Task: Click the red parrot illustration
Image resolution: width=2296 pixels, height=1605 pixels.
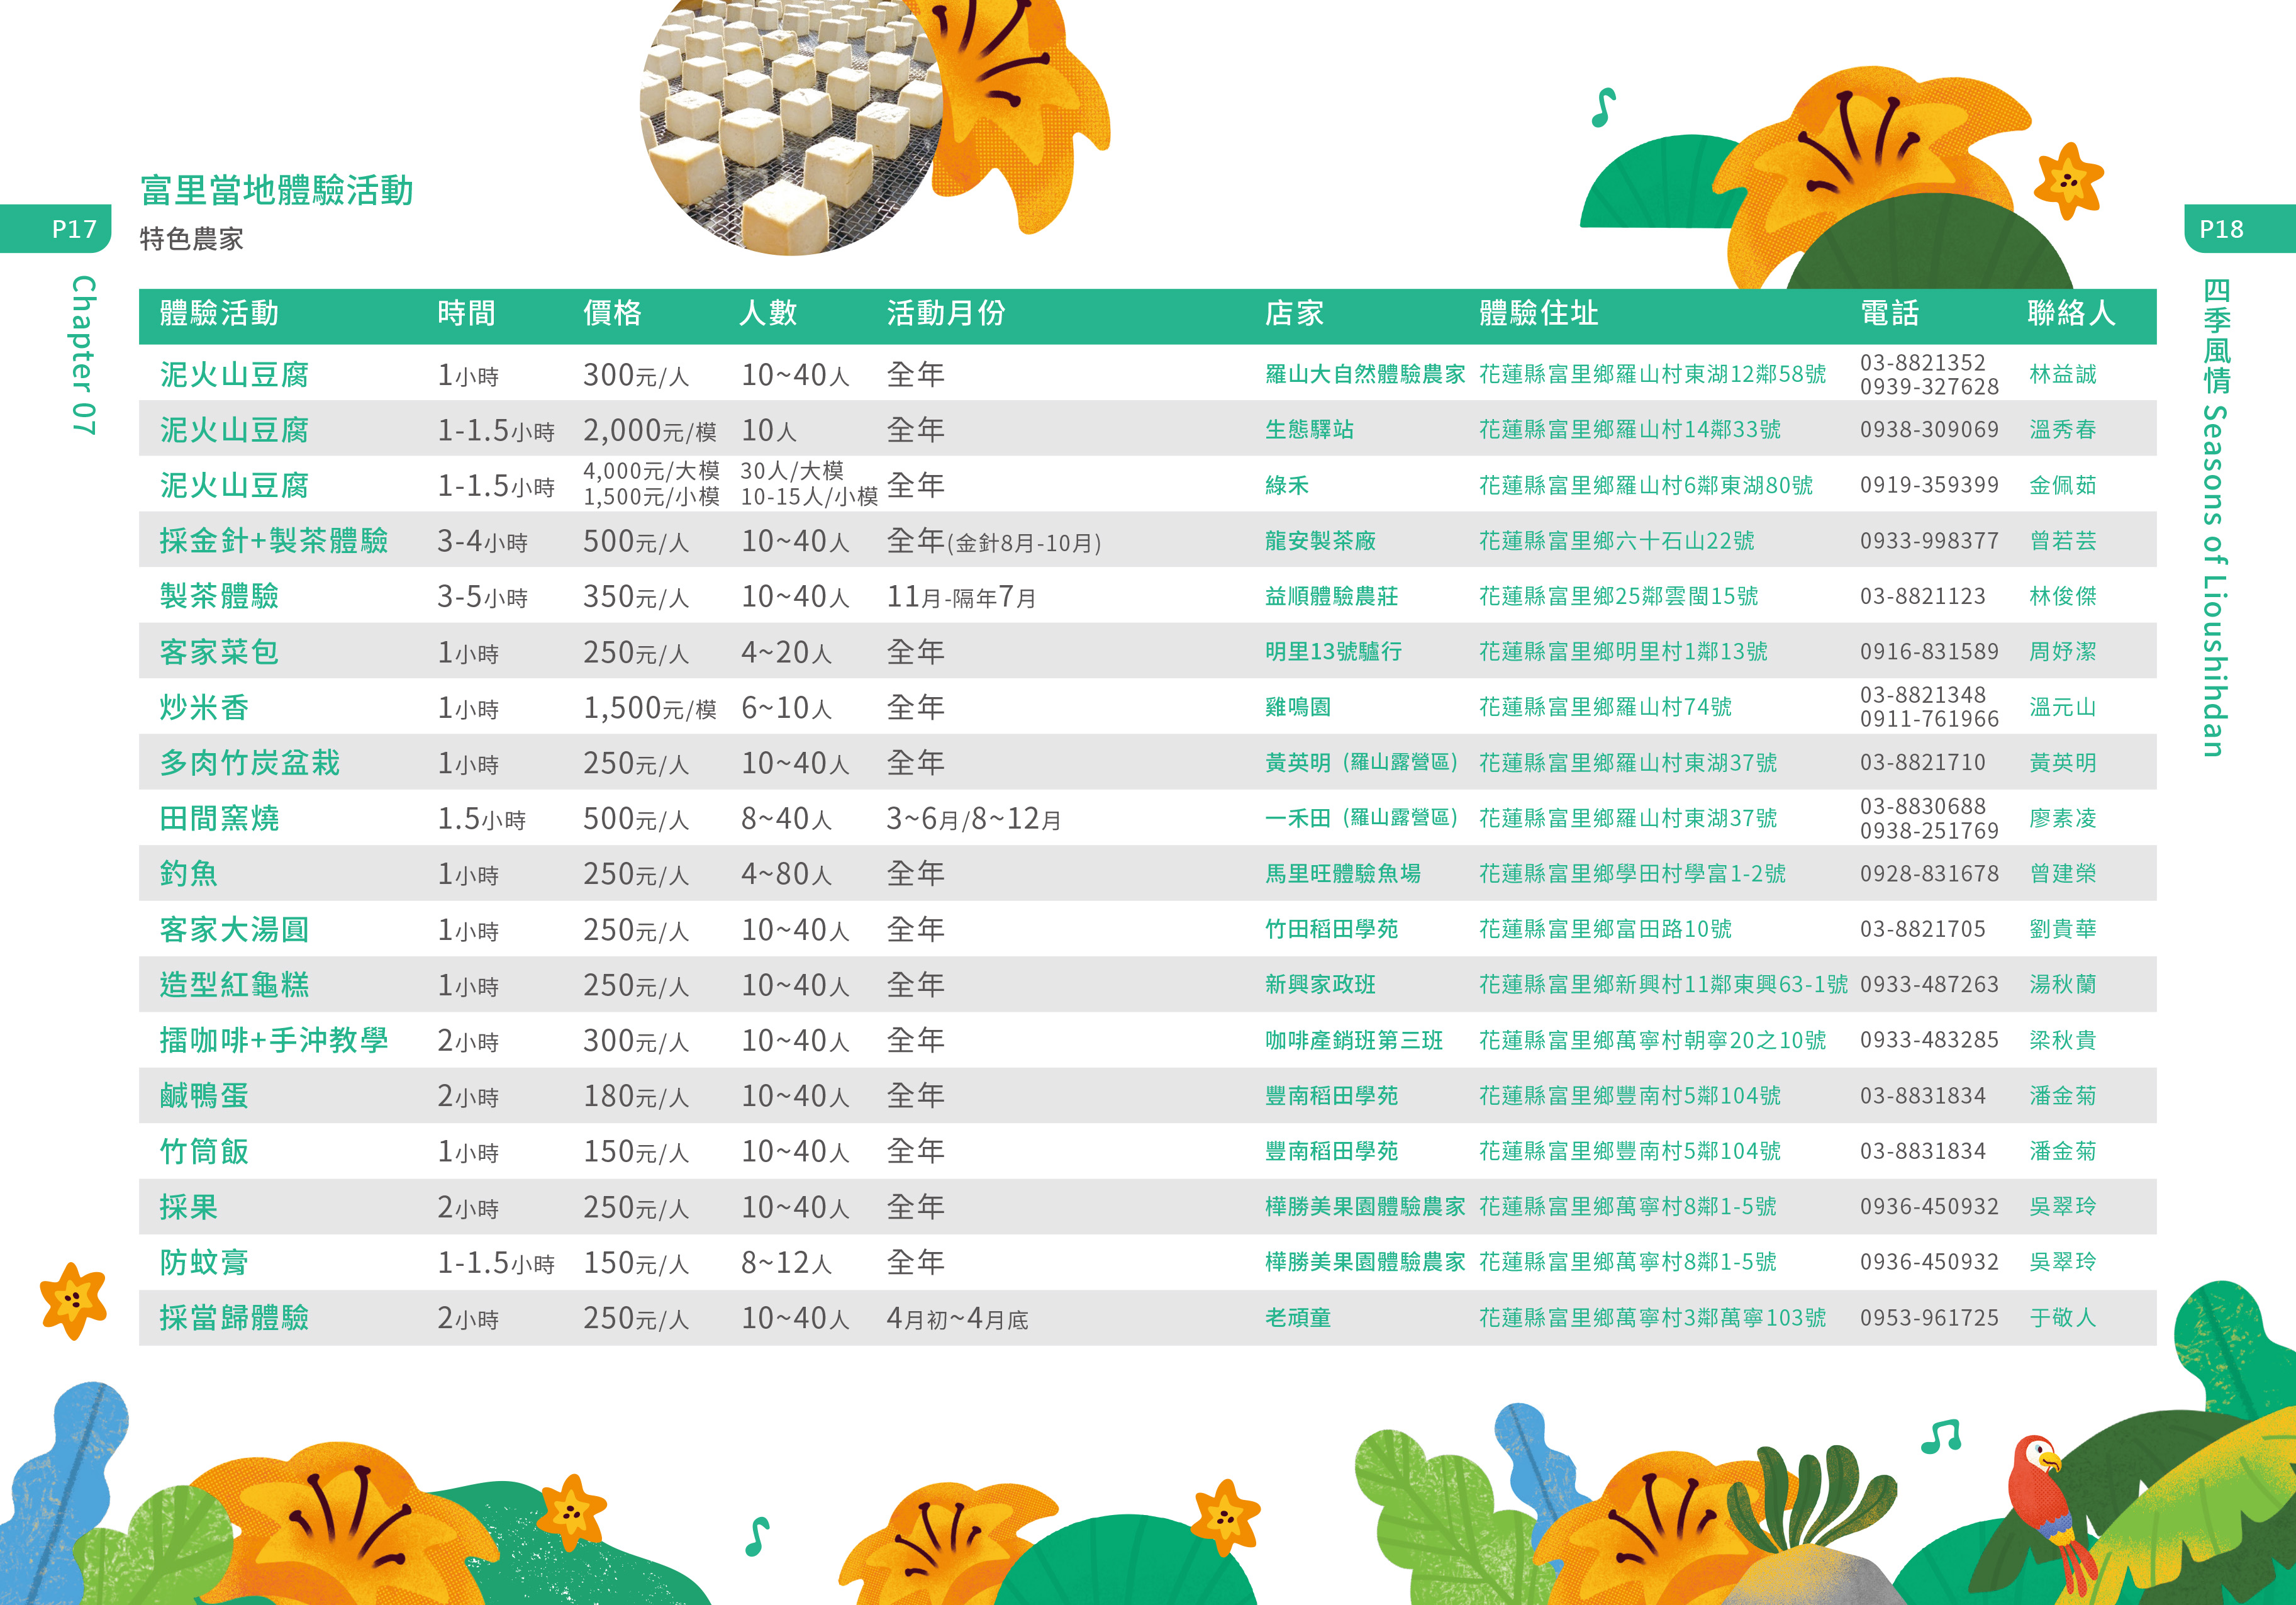Action: tap(2040, 1495)
